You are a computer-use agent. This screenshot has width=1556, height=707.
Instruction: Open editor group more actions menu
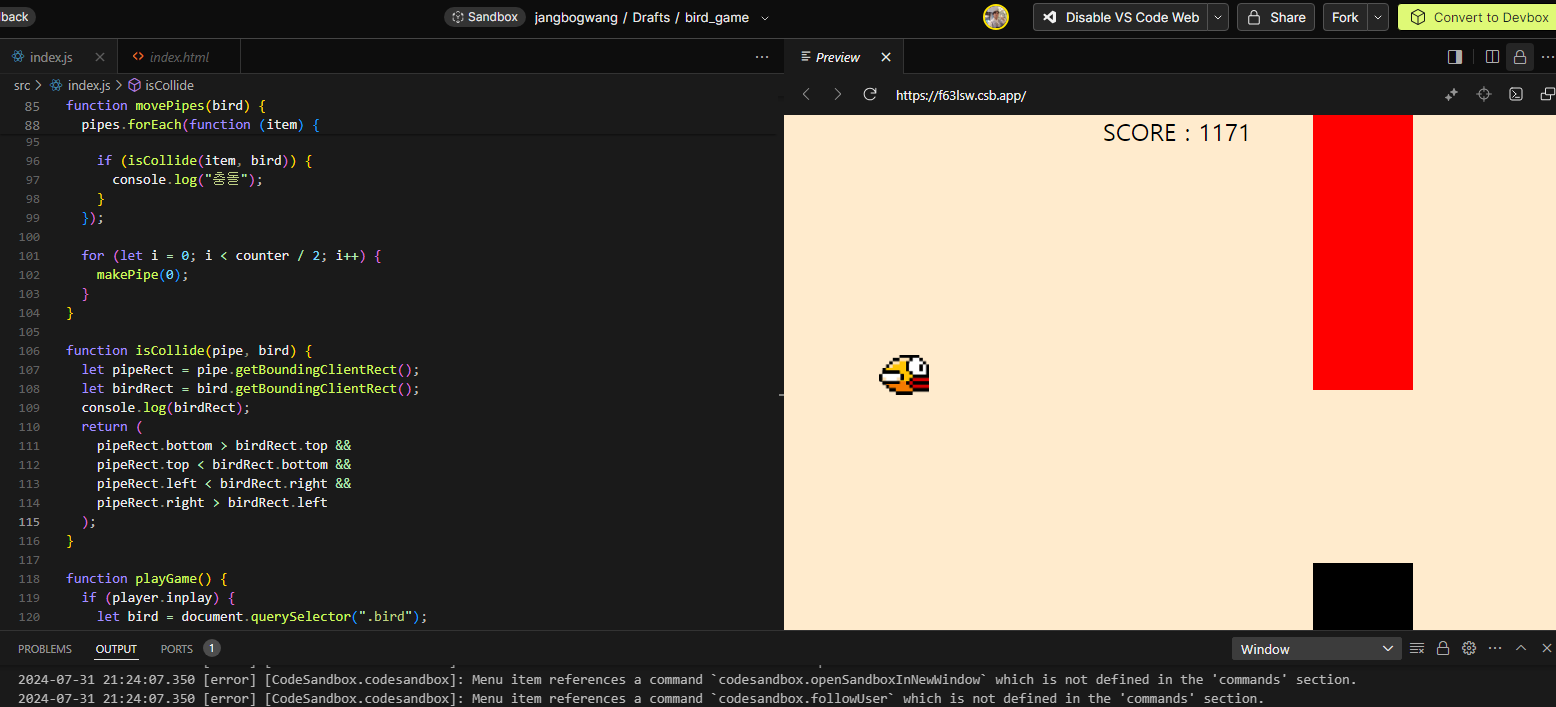pyautogui.click(x=762, y=57)
